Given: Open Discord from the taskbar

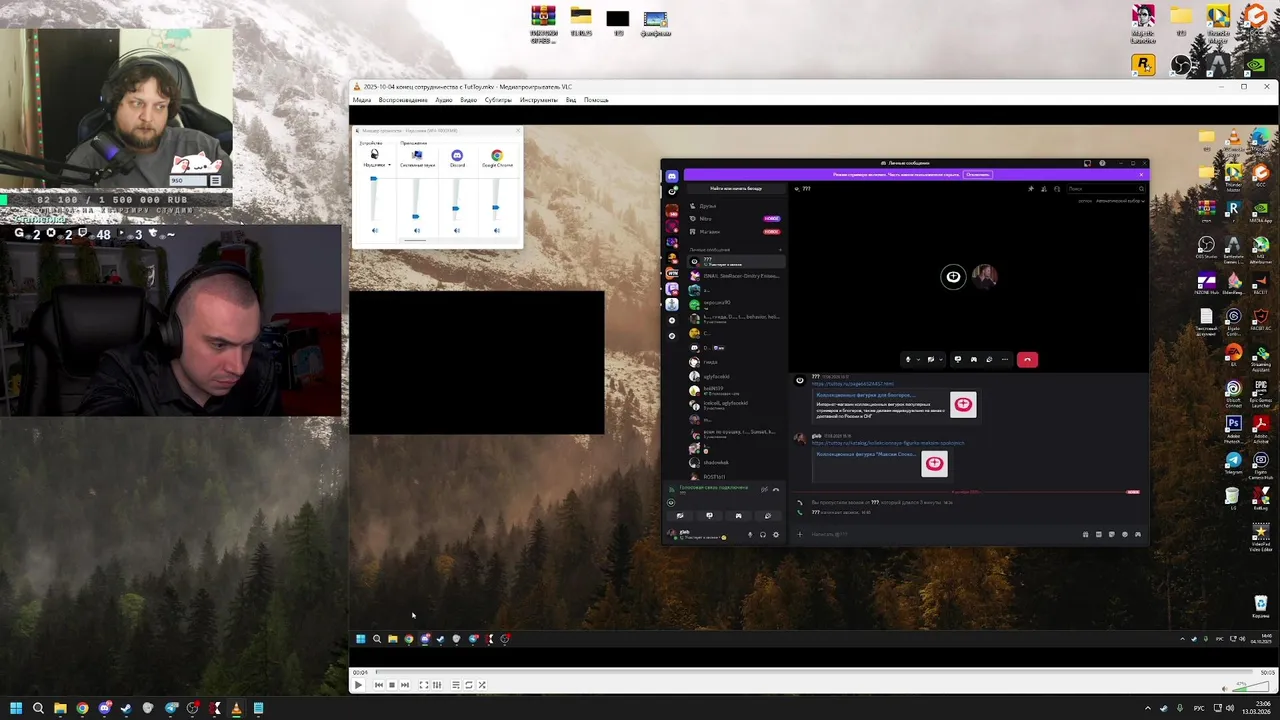Looking at the screenshot, I should [104, 708].
